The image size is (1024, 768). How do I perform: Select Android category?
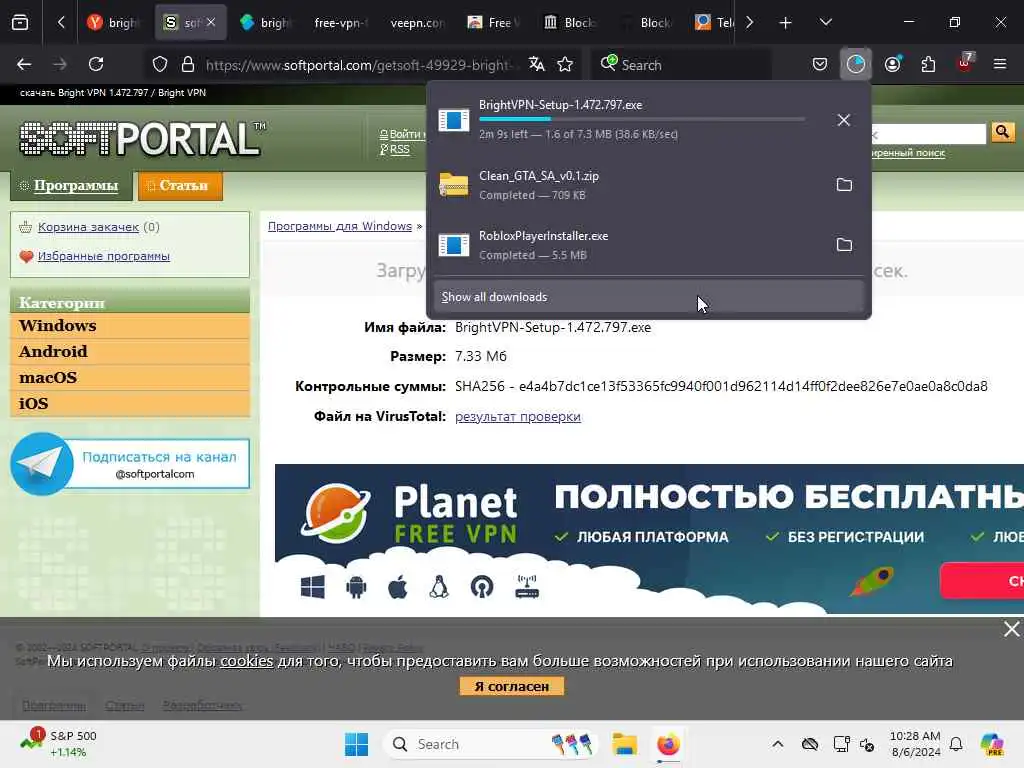pos(130,351)
